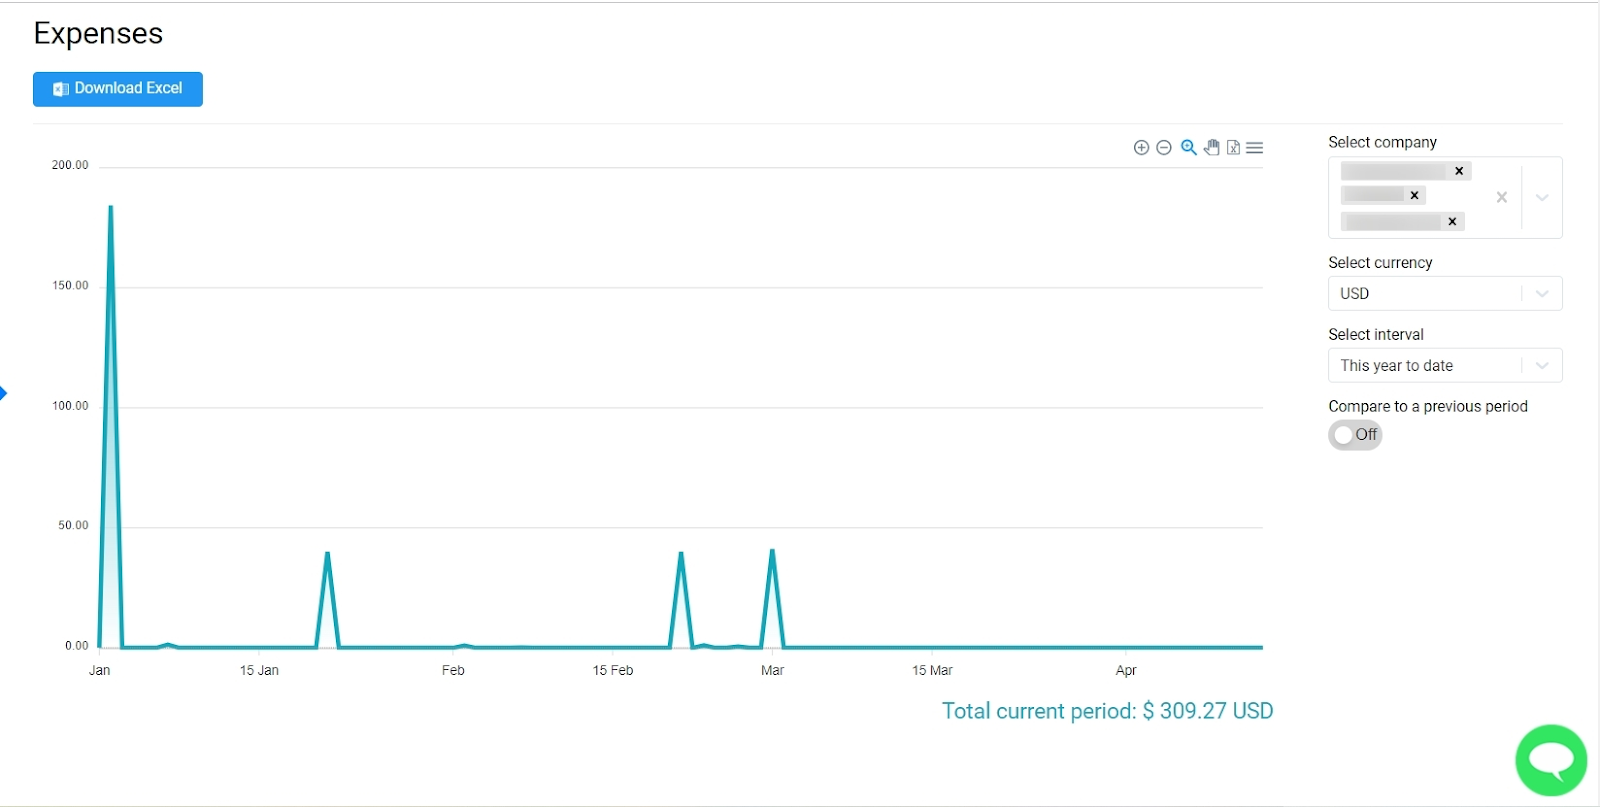The height and width of the screenshot is (807, 1600).
Task: Remove the second selected company tag
Action: (1414, 195)
